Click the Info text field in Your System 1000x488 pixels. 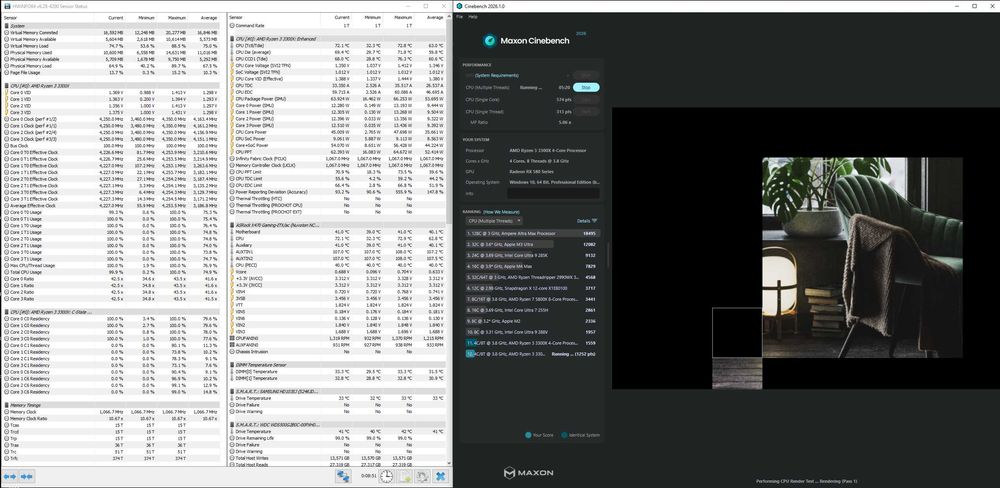coord(554,193)
